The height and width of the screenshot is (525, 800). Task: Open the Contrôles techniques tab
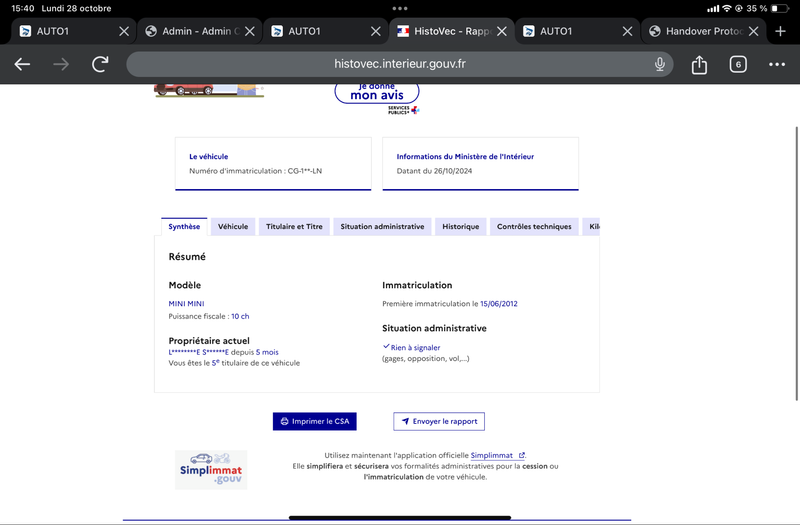[534, 227]
